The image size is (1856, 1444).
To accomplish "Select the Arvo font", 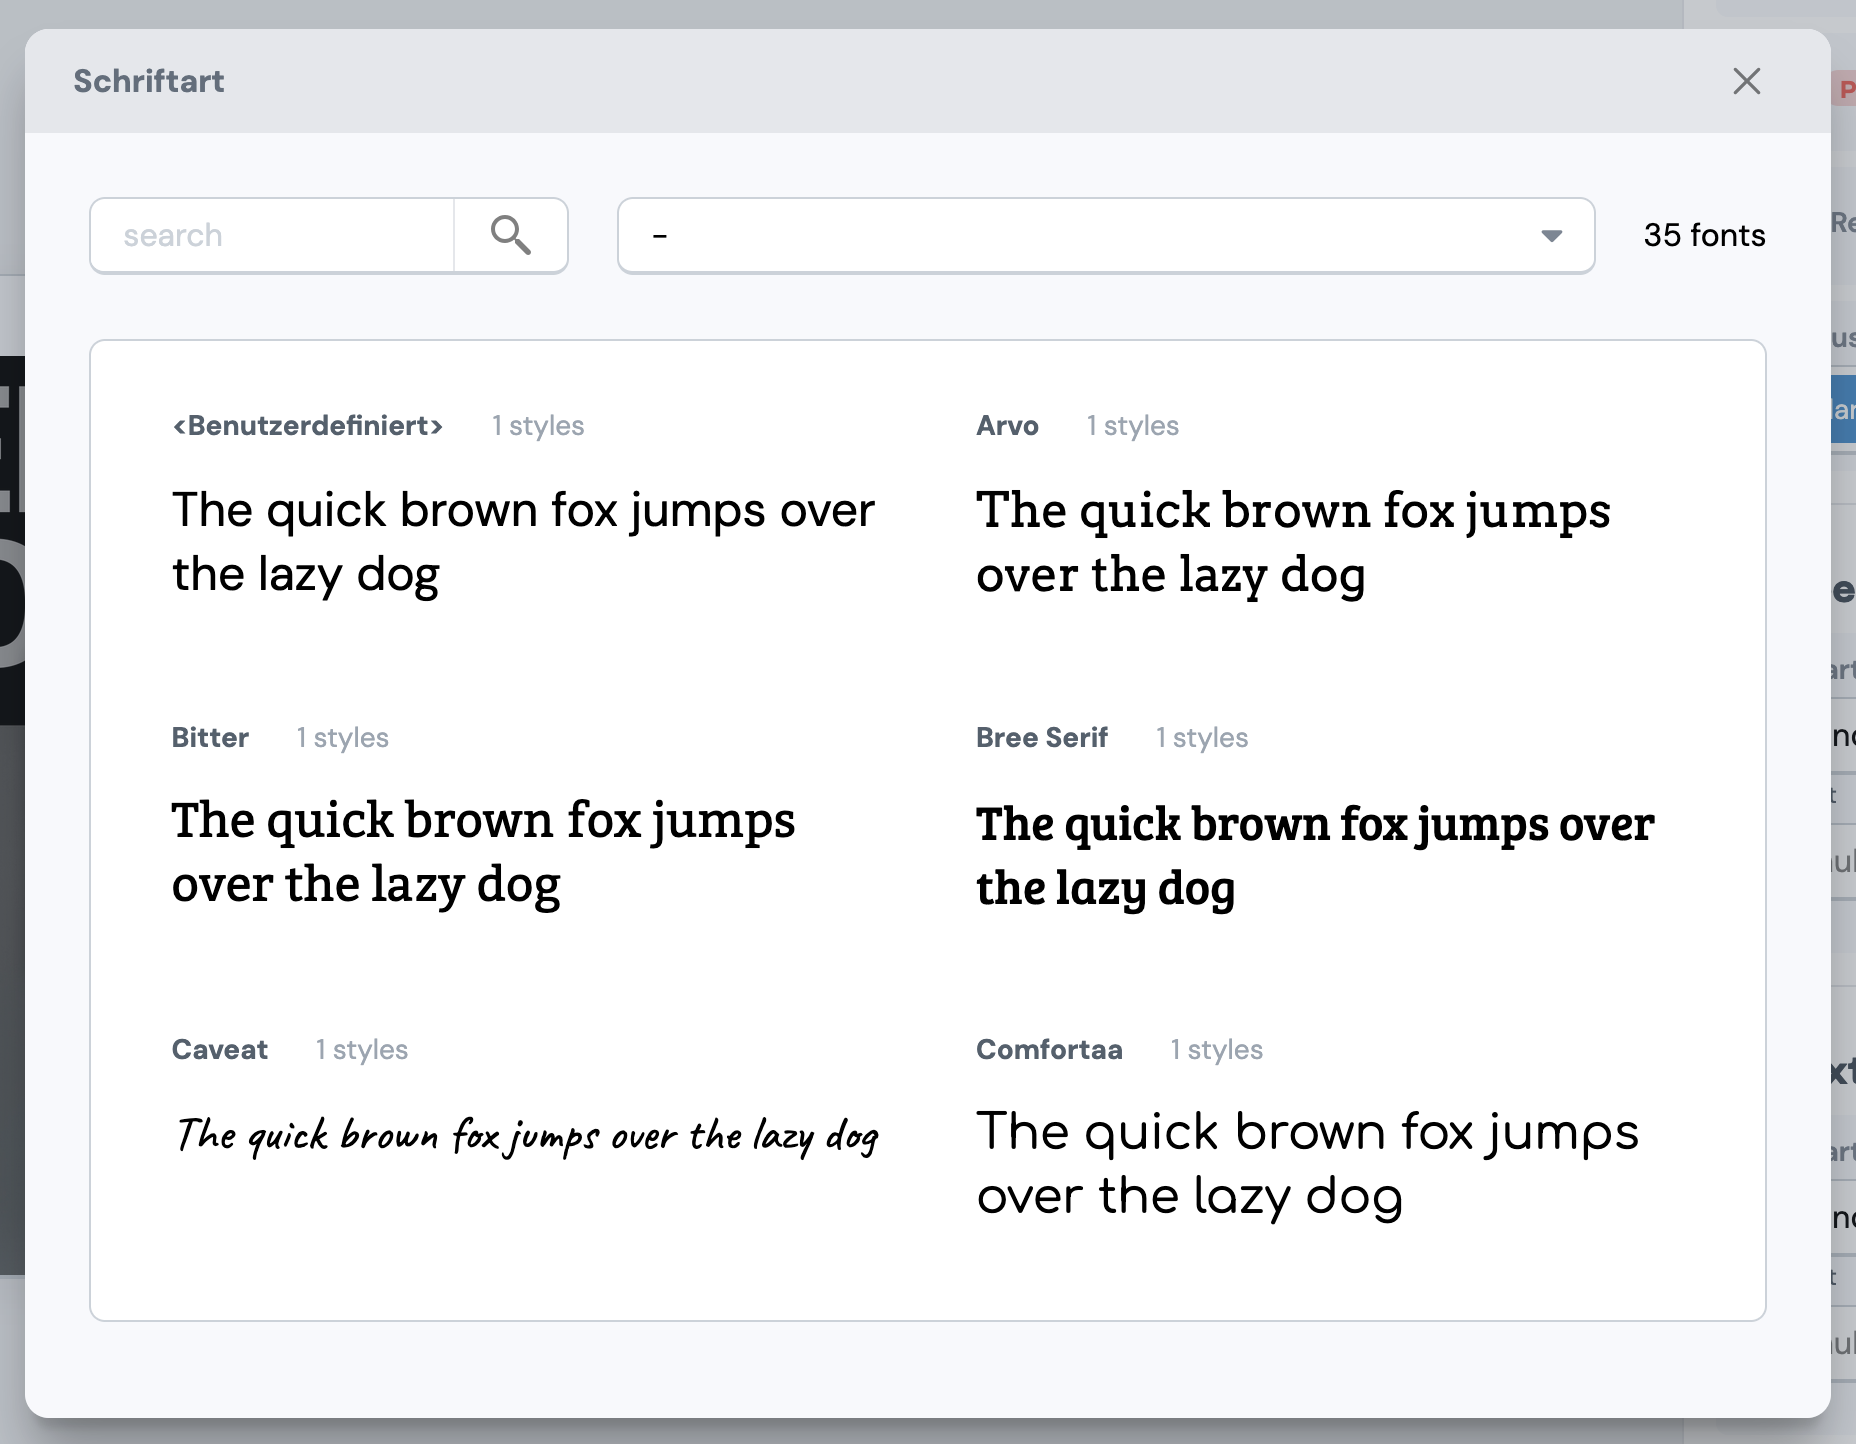I will [x=1009, y=425].
